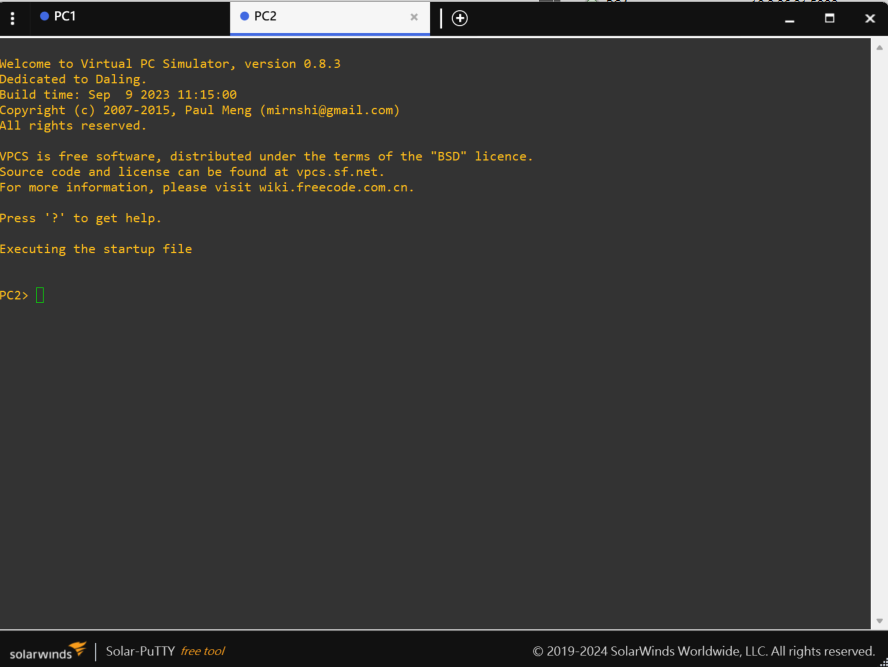Maximize the Solar-PuTTY window
This screenshot has height=667, width=888.
point(830,19)
